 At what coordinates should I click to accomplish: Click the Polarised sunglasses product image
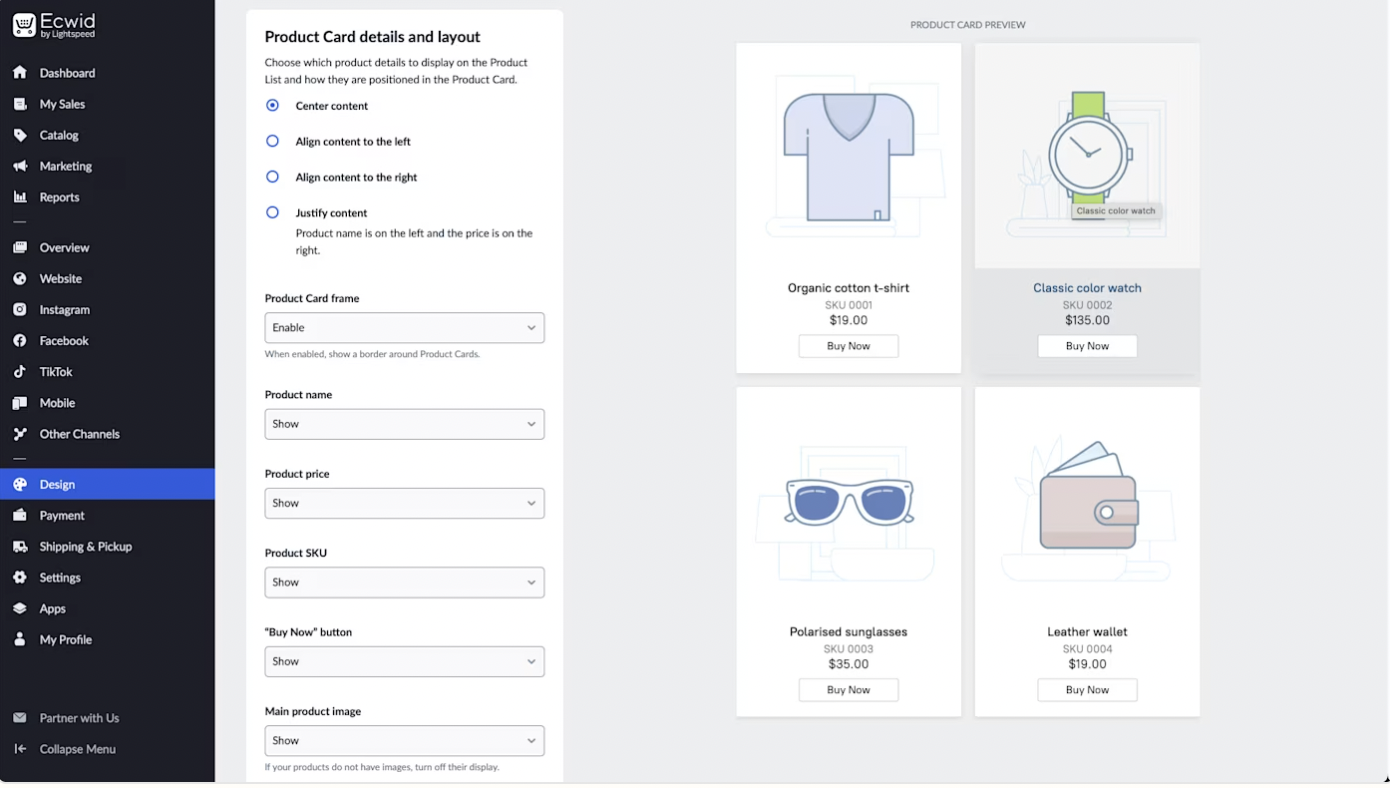coord(848,500)
